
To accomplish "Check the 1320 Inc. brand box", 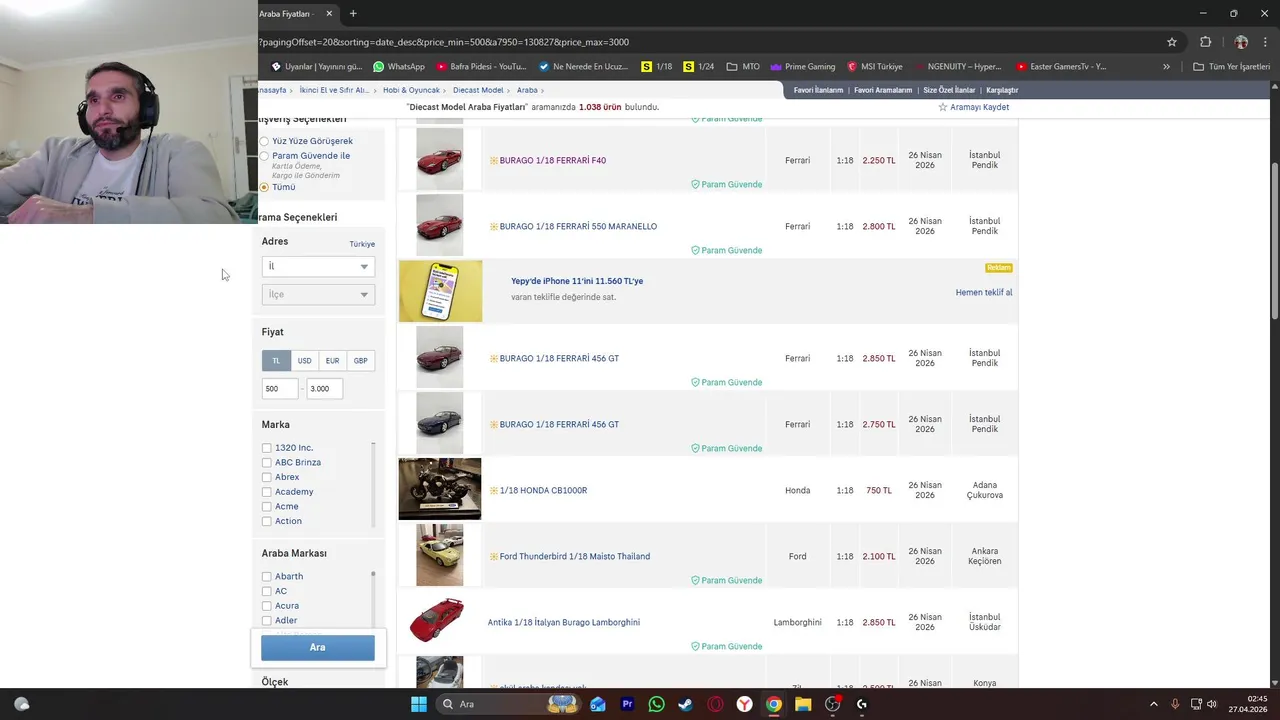I will tap(267, 448).
